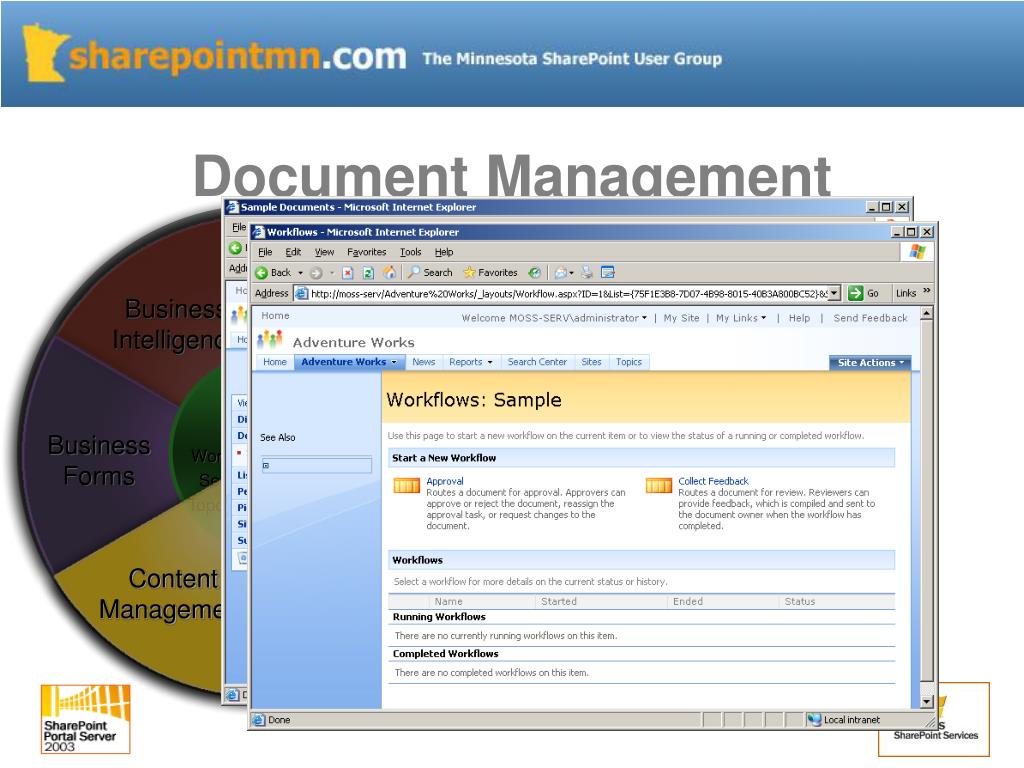Screen dimensions: 1024x768
Task: Expand the Links toolbar chevron
Action: tap(927, 291)
